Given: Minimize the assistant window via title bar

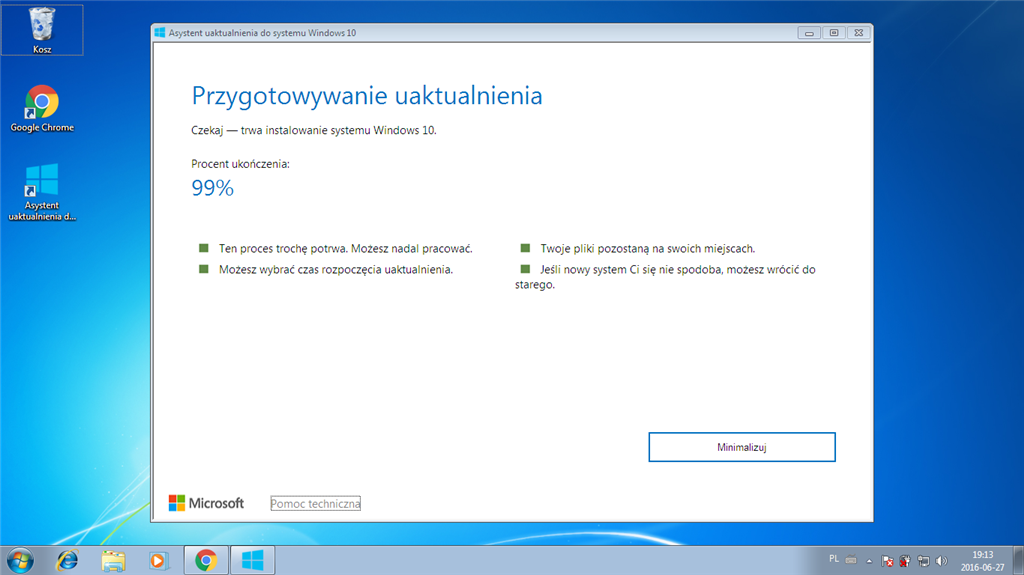Looking at the screenshot, I should pyautogui.click(x=809, y=33).
